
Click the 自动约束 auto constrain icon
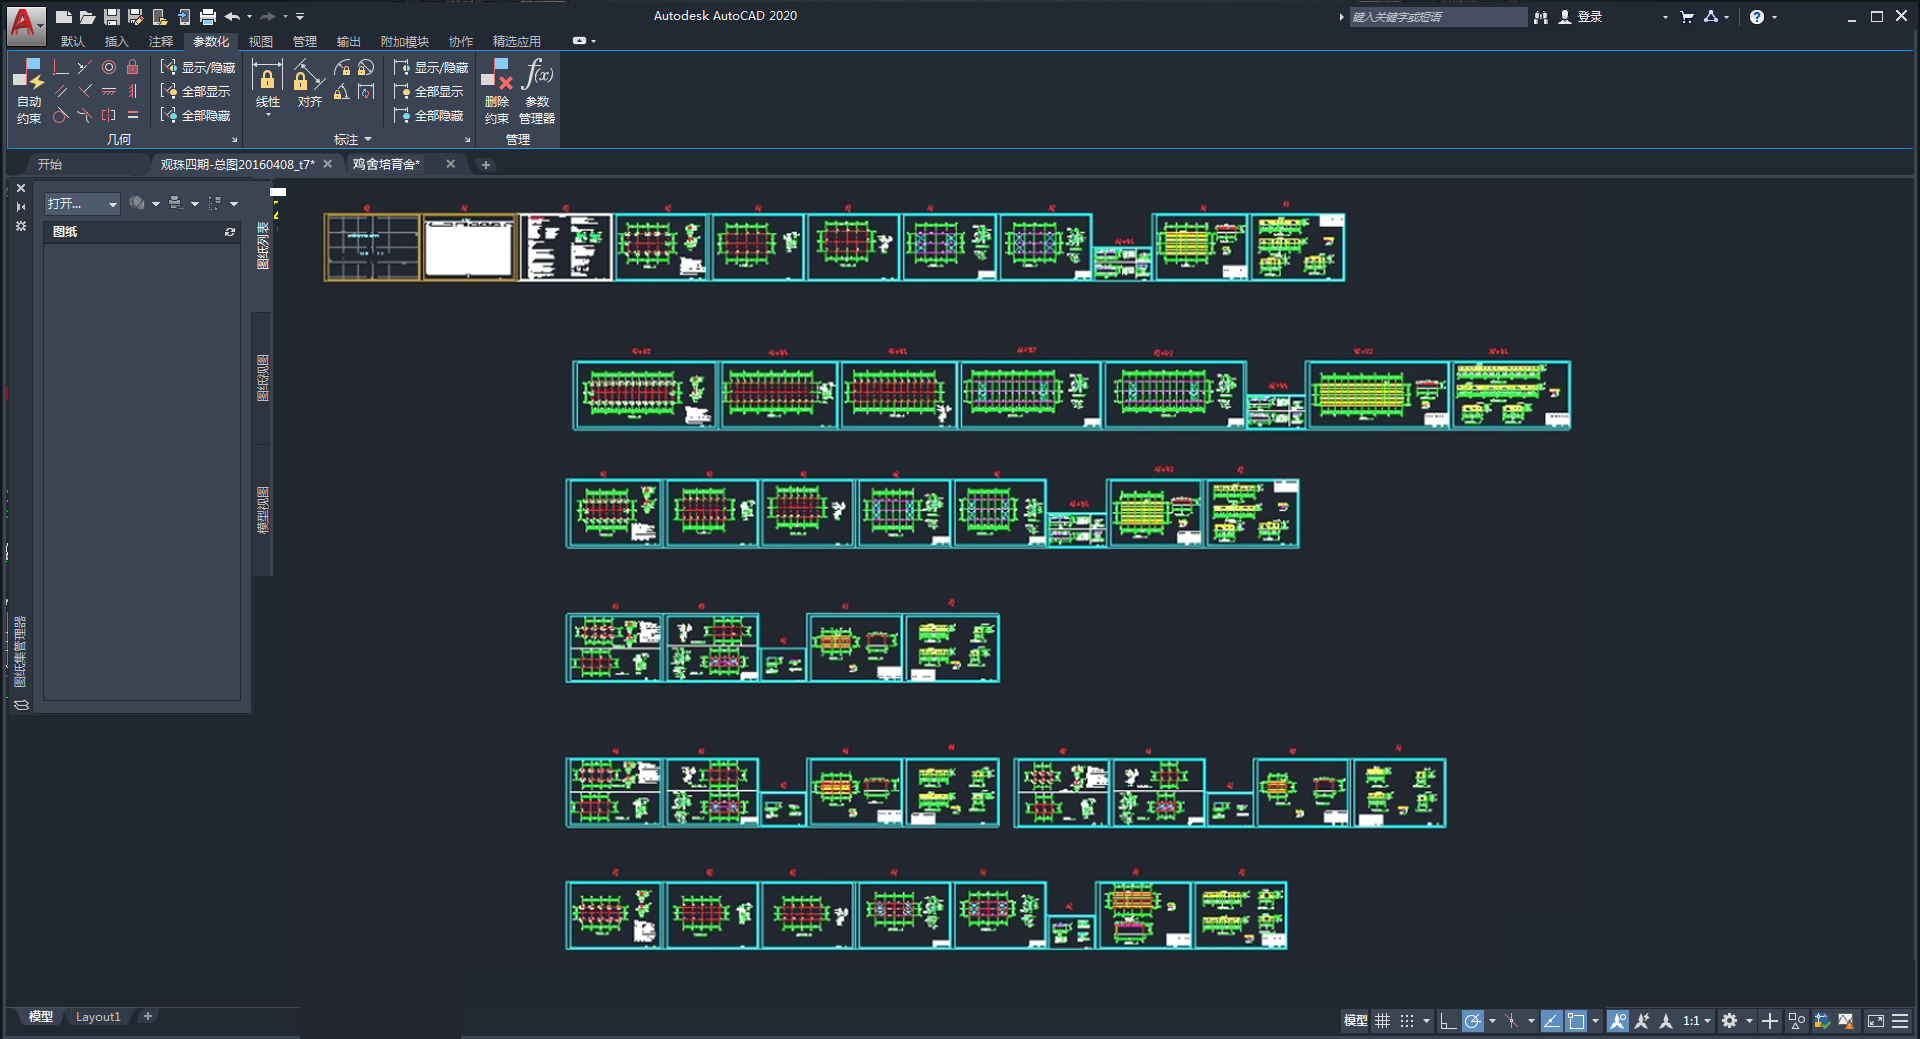click(28, 90)
